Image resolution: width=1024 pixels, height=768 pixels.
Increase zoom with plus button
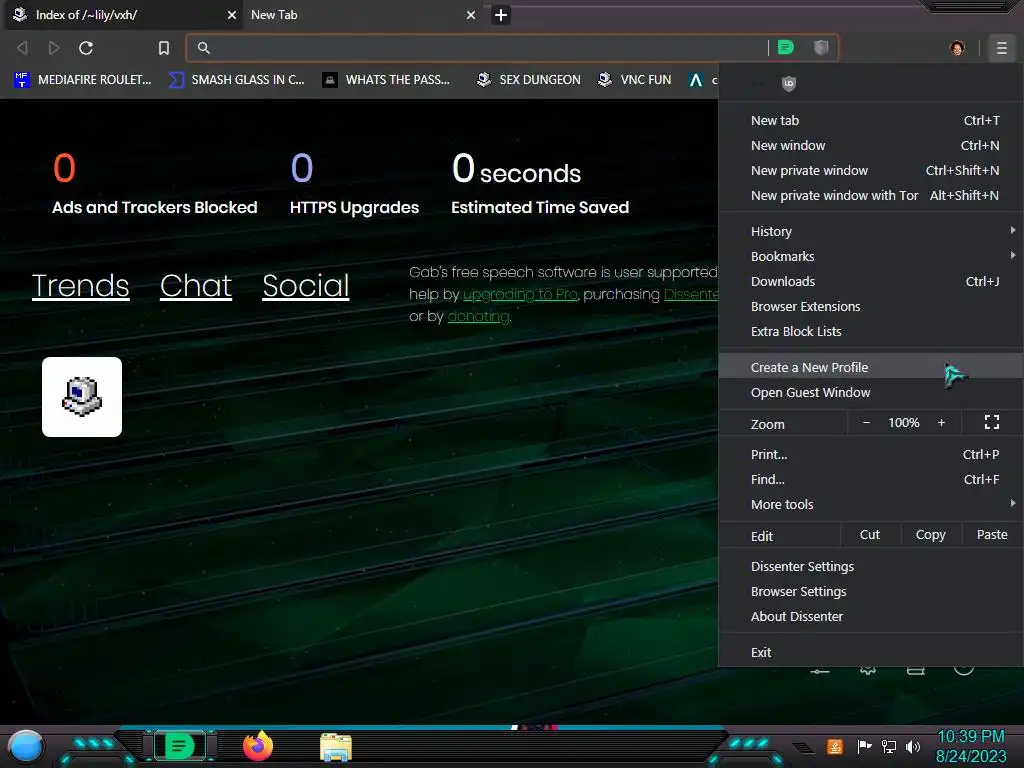tap(941, 423)
